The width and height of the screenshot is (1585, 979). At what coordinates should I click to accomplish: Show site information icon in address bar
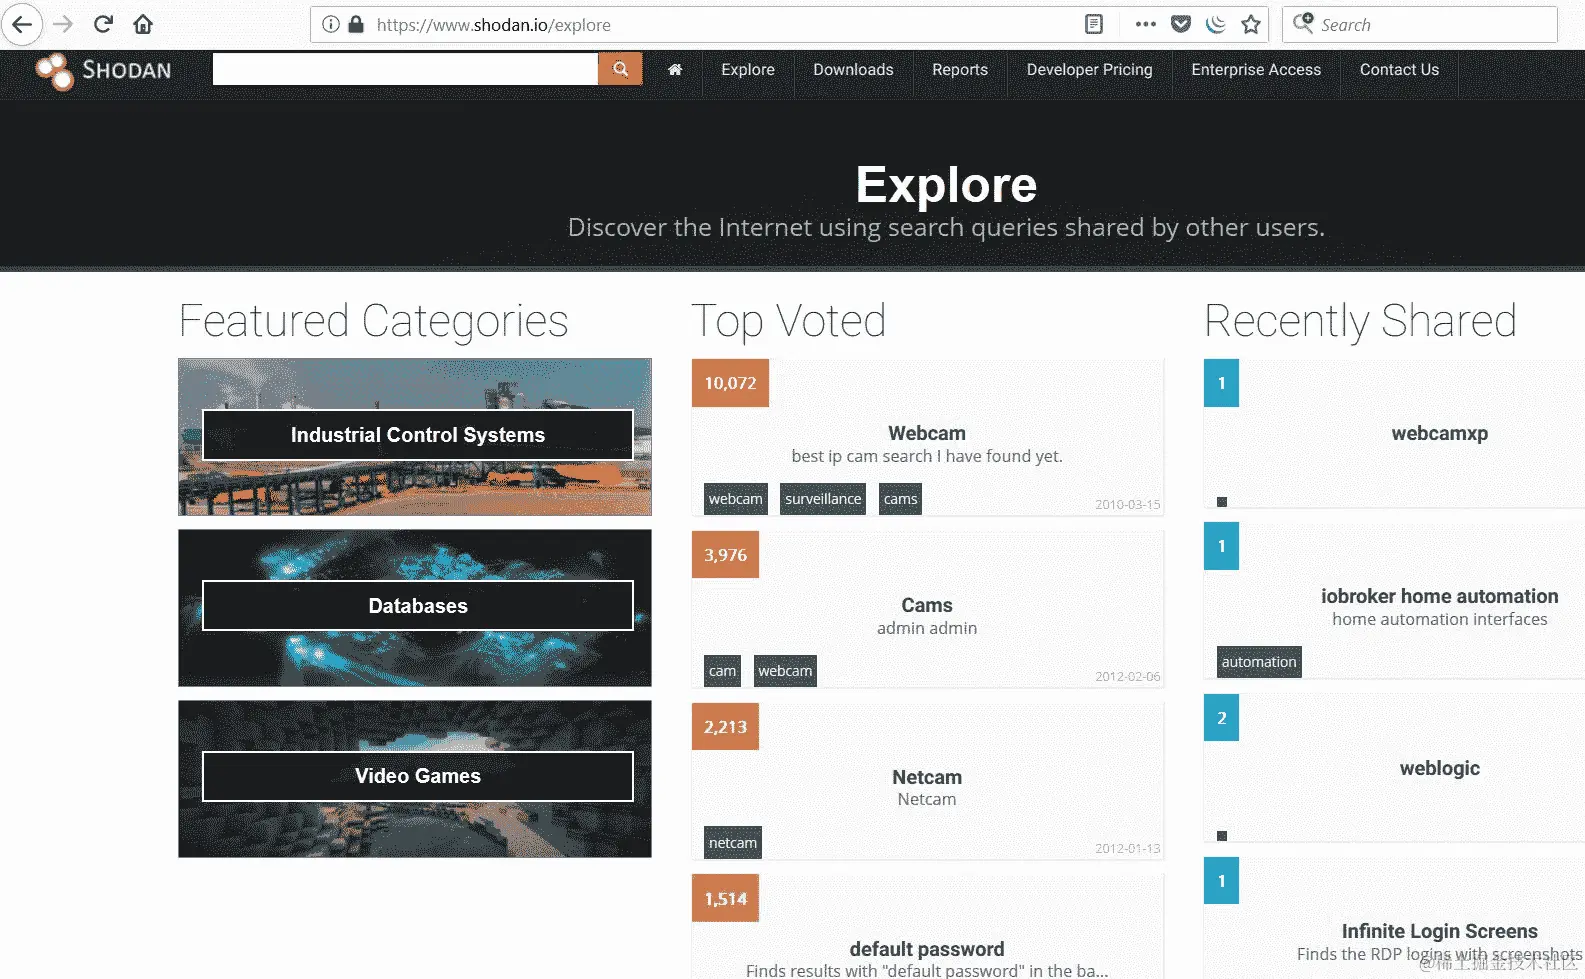(x=331, y=24)
